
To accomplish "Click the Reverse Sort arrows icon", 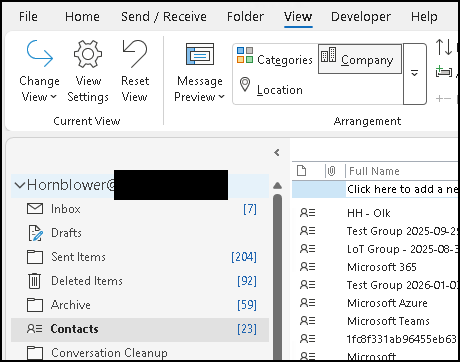I will coord(444,47).
